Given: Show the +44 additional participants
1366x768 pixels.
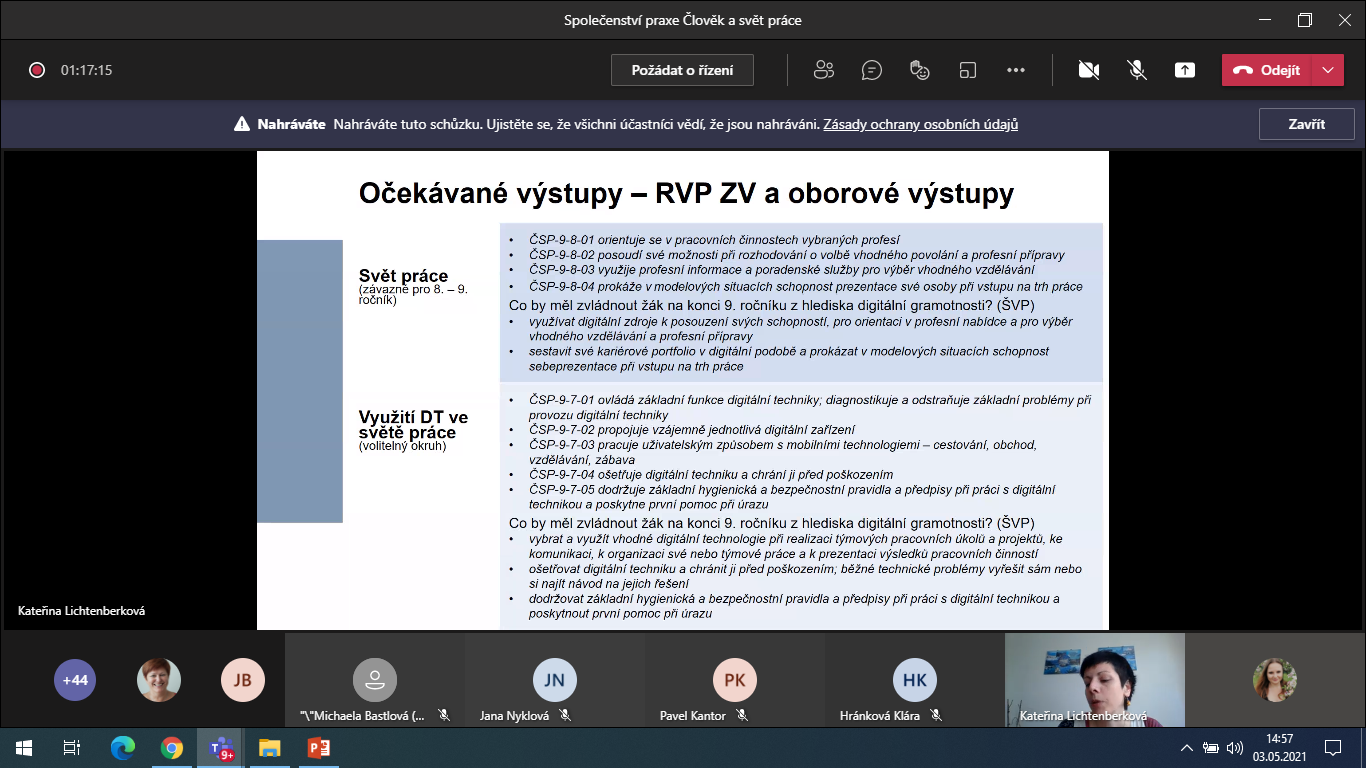Looking at the screenshot, I should point(75,680).
